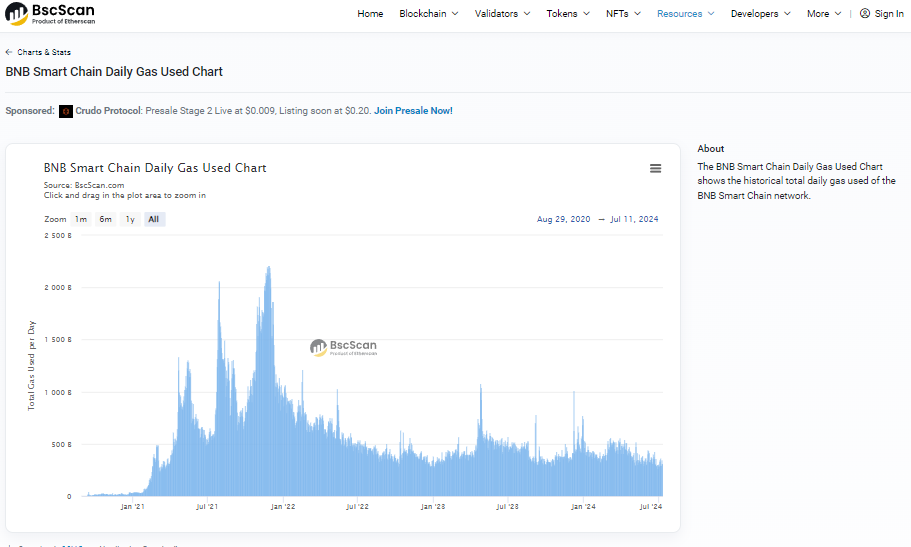Click the back arrow beside Charts & Stats
This screenshot has width=911, height=547.
9,52
